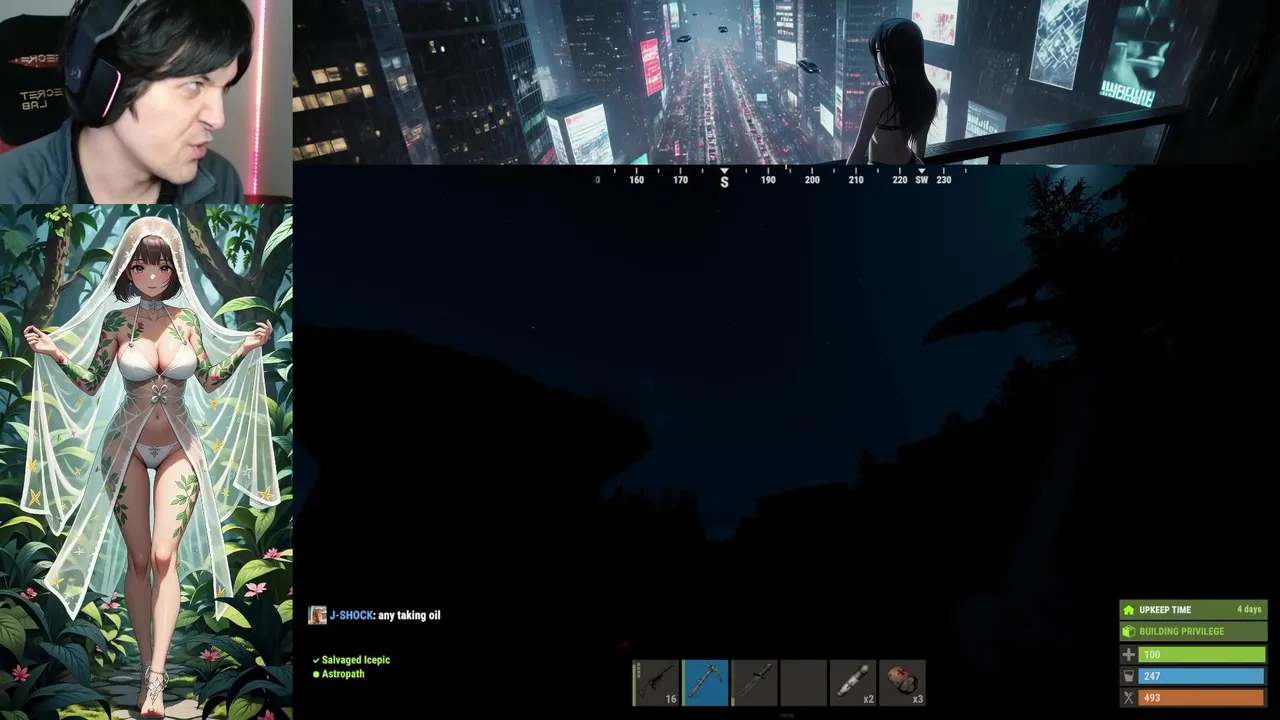The height and width of the screenshot is (720, 1280).
Task: Click the 170 heading on the compass
Action: click(x=680, y=180)
